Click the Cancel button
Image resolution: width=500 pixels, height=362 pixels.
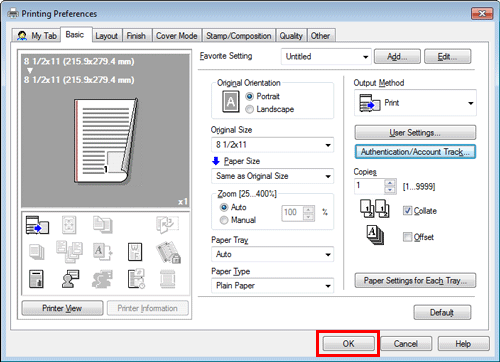pos(406,344)
